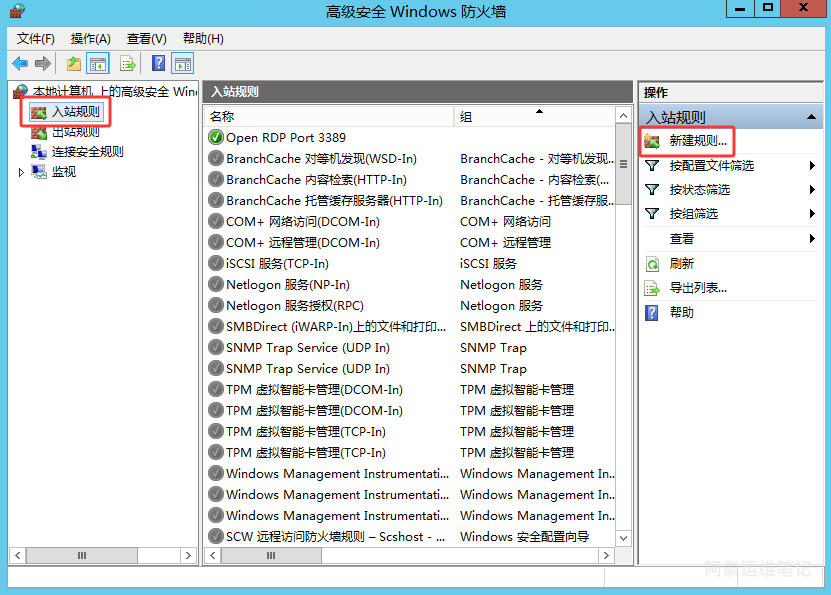Screen dimensions: 831x595
Task: Click rules list horizontal scrollbar right arrow
Action: pos(606,555)
